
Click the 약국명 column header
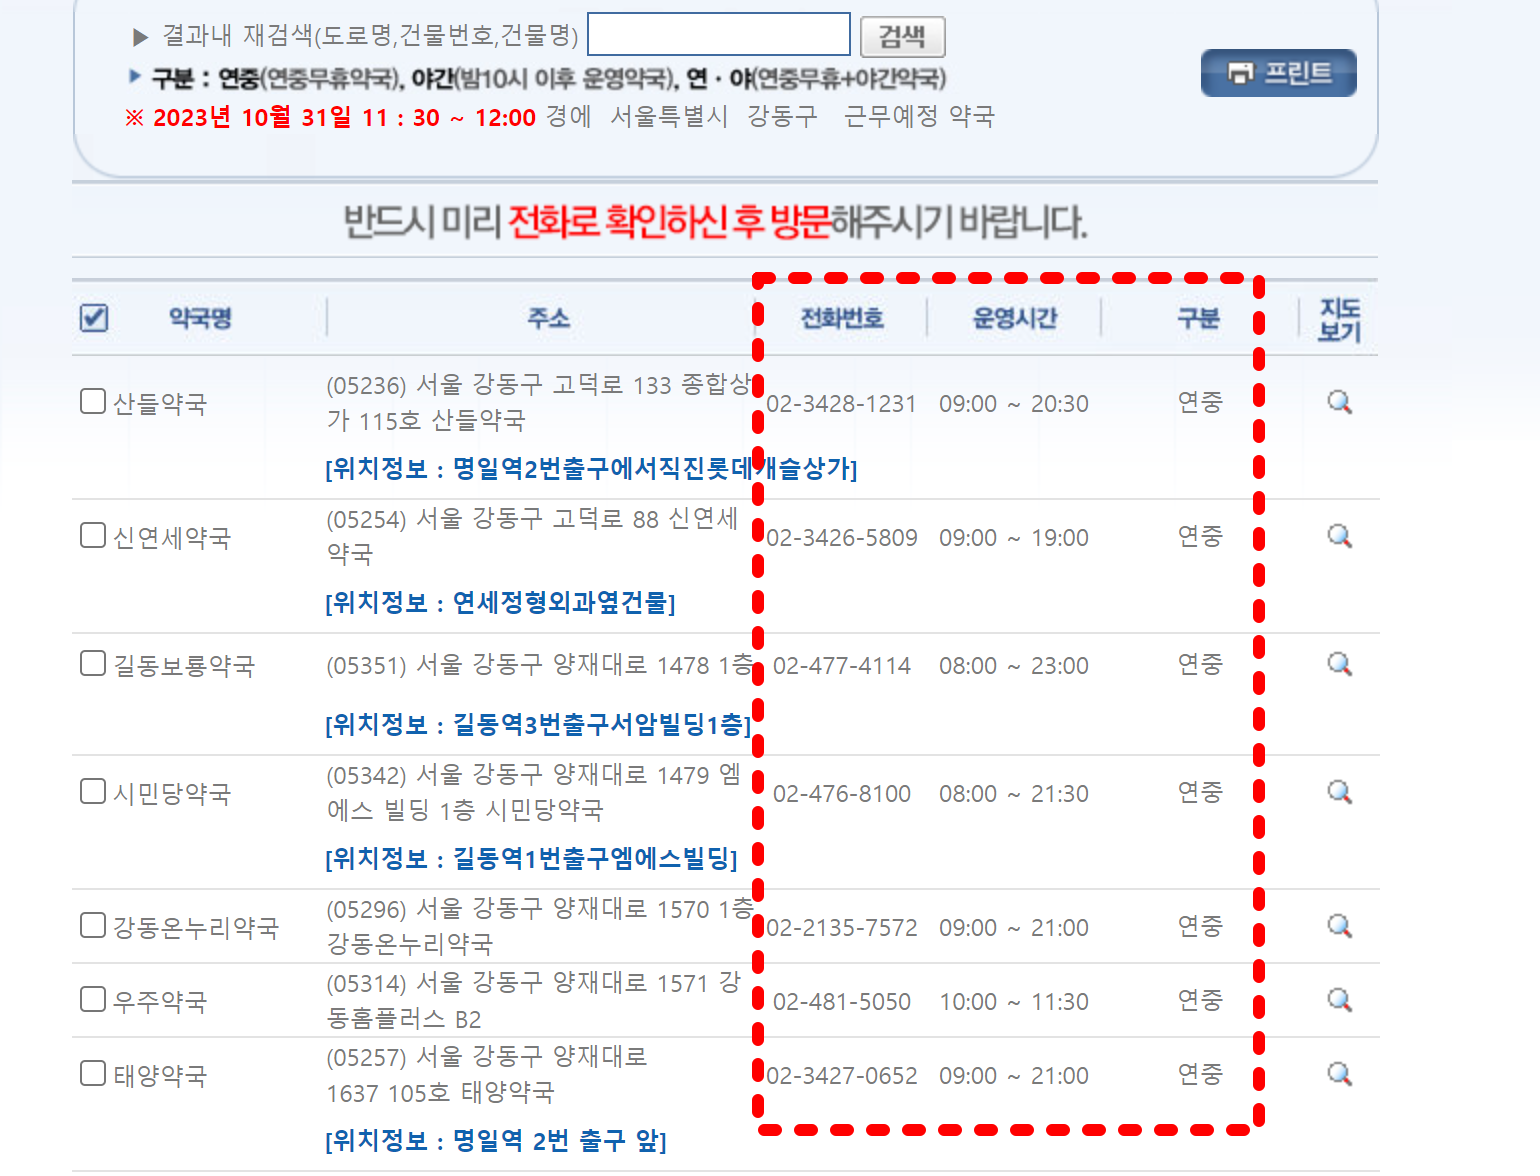(200, 318)
